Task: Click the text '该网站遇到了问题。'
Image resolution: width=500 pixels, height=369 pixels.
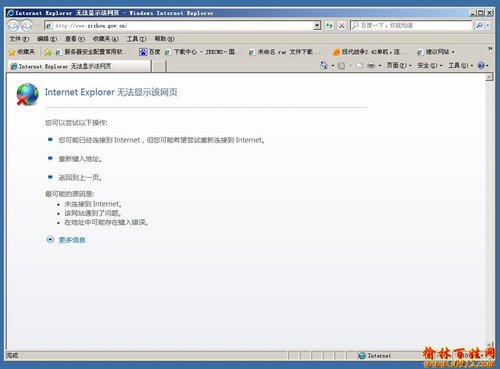Action: tap(93, 213)
